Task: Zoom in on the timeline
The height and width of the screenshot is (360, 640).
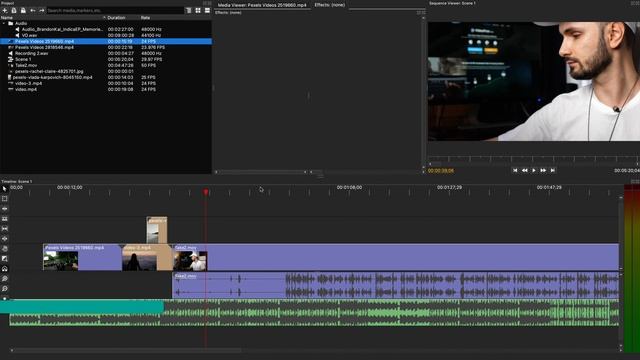Action: pos(4,279)
